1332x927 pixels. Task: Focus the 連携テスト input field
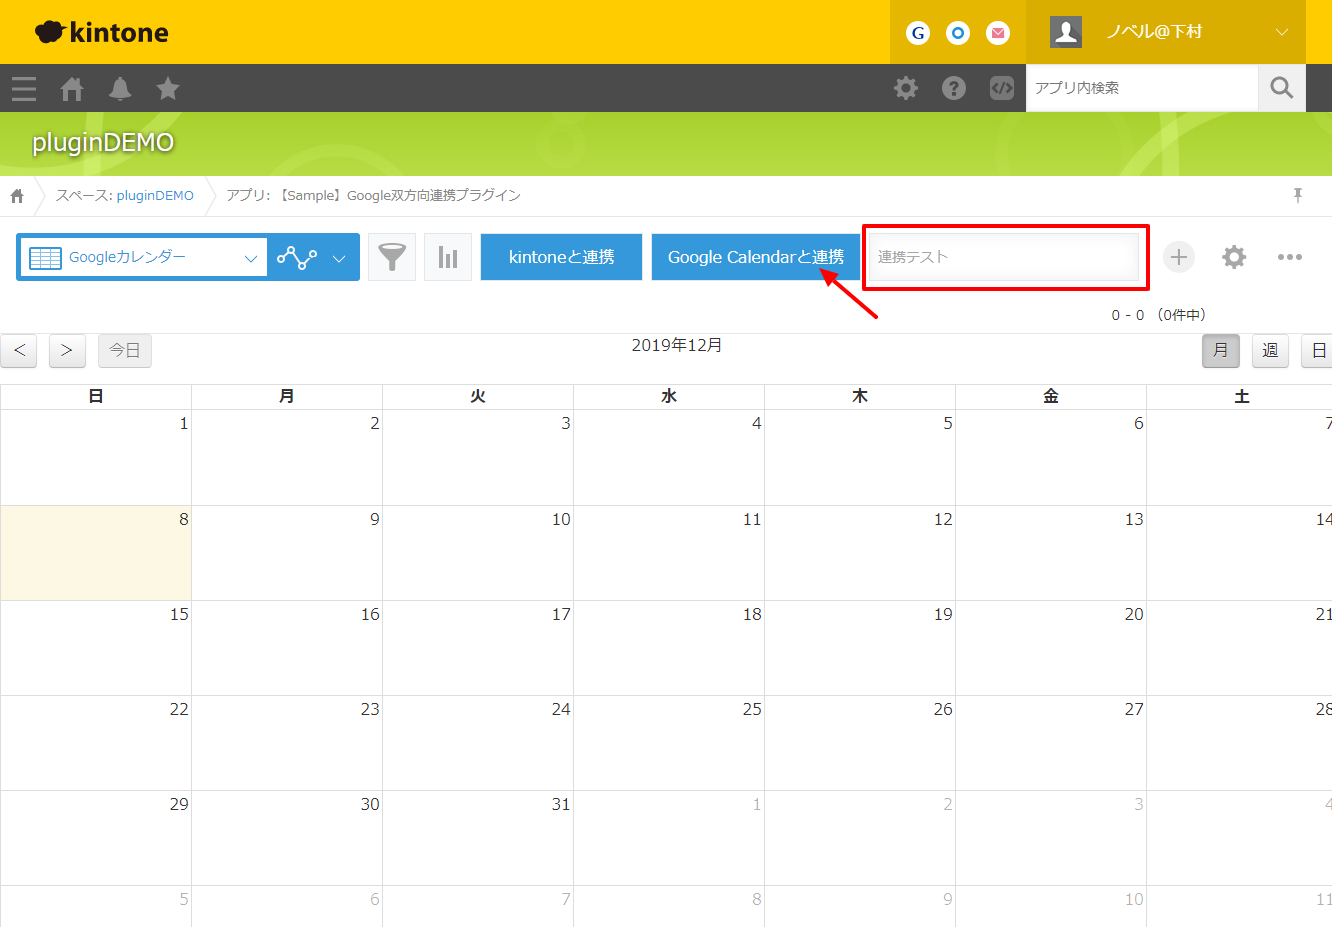pyautogui.click(x=1004, y=257)
